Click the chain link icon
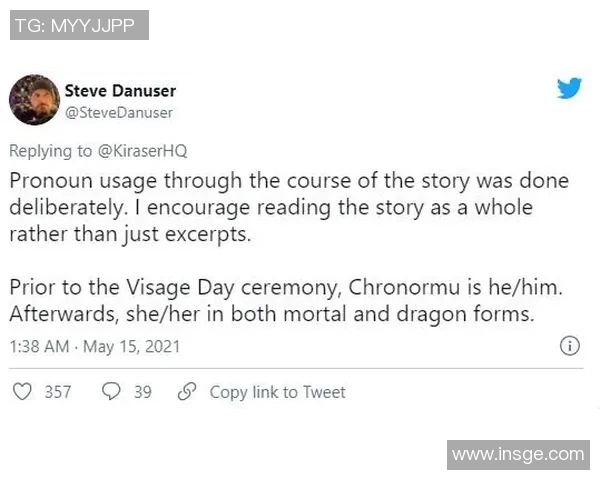 [186, 392]
